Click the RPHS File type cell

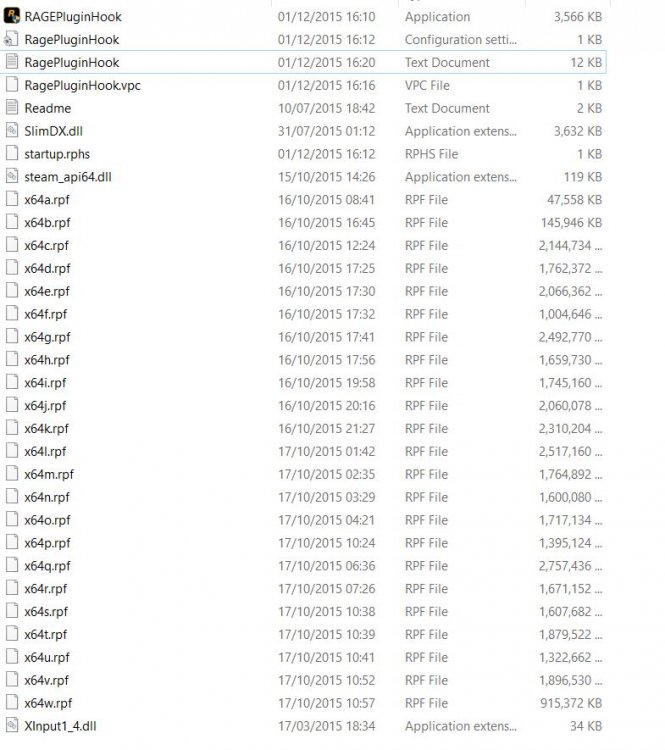point(432,154)
